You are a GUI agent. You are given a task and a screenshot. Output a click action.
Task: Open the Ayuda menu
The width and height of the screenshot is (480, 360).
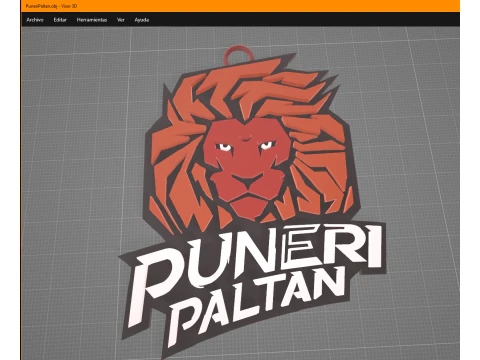[x=142, y=20]
